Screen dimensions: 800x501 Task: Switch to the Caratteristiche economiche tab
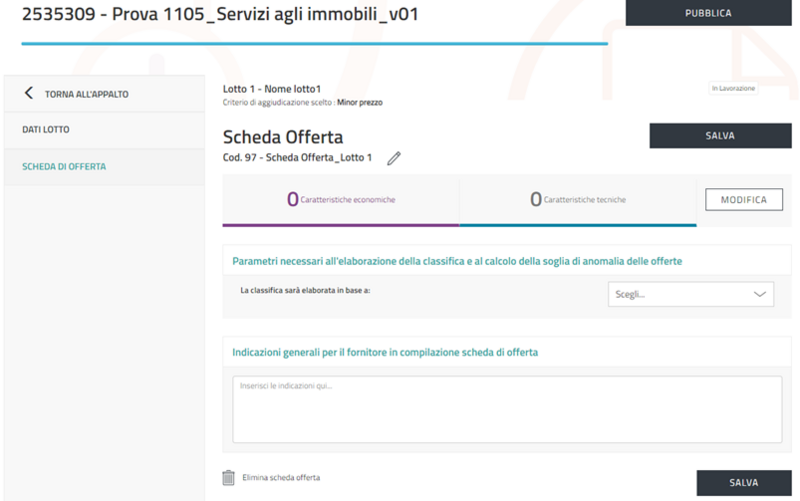click(x=341, y=200)
